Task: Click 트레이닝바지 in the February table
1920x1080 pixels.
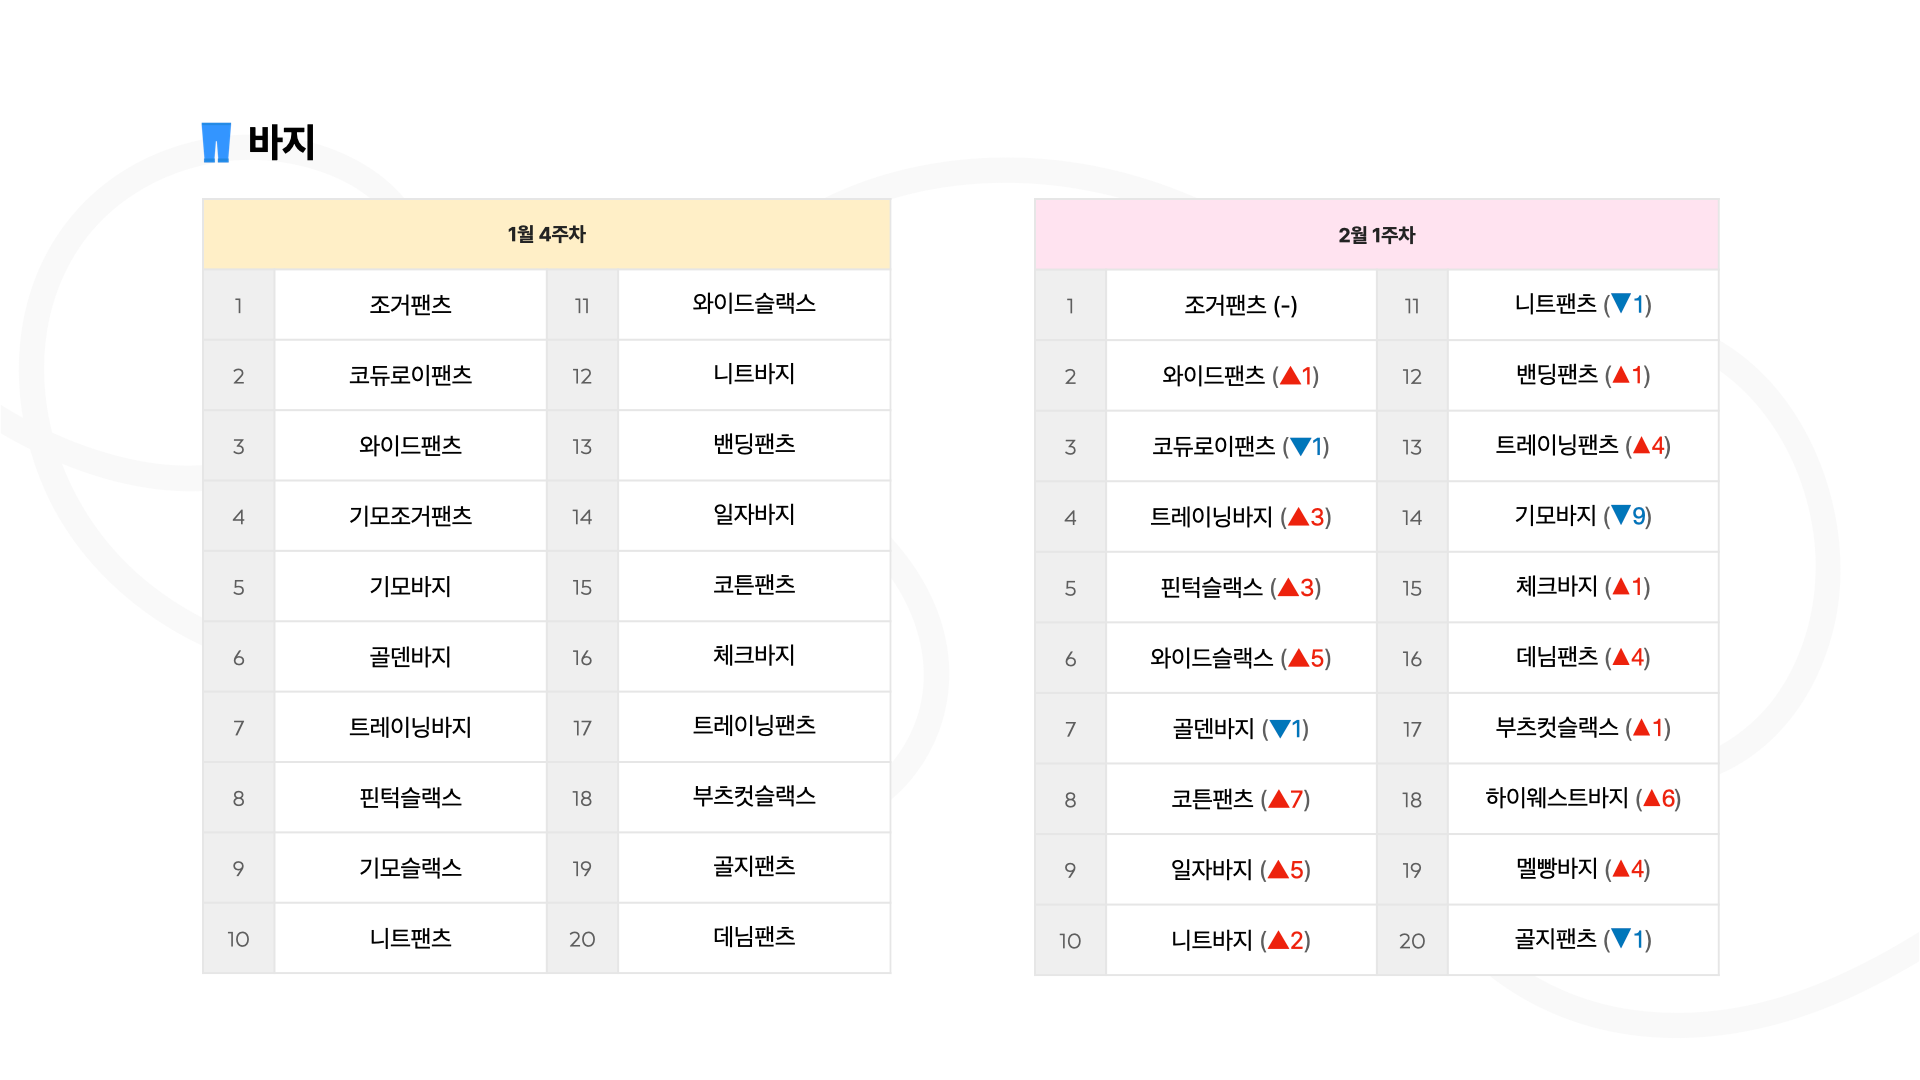Action: [1211, 517]
